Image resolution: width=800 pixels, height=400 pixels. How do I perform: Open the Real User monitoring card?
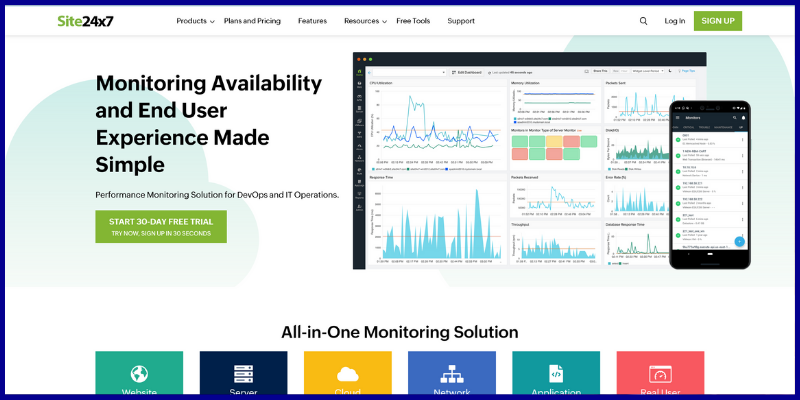[660, 372]
